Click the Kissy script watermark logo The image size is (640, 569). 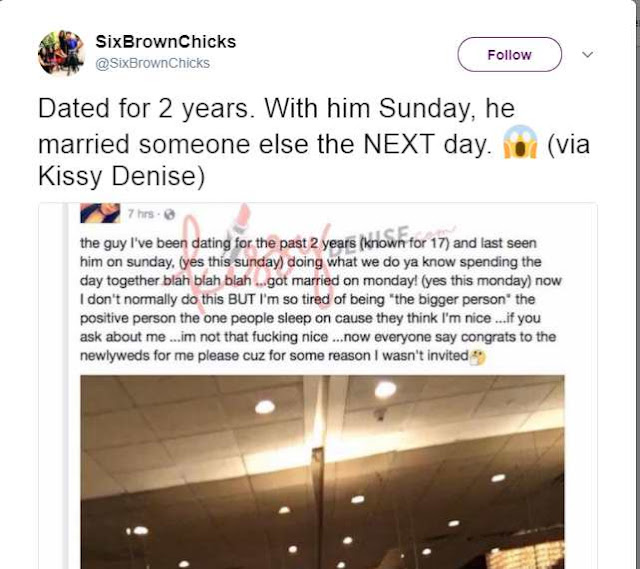pos(257,253)
